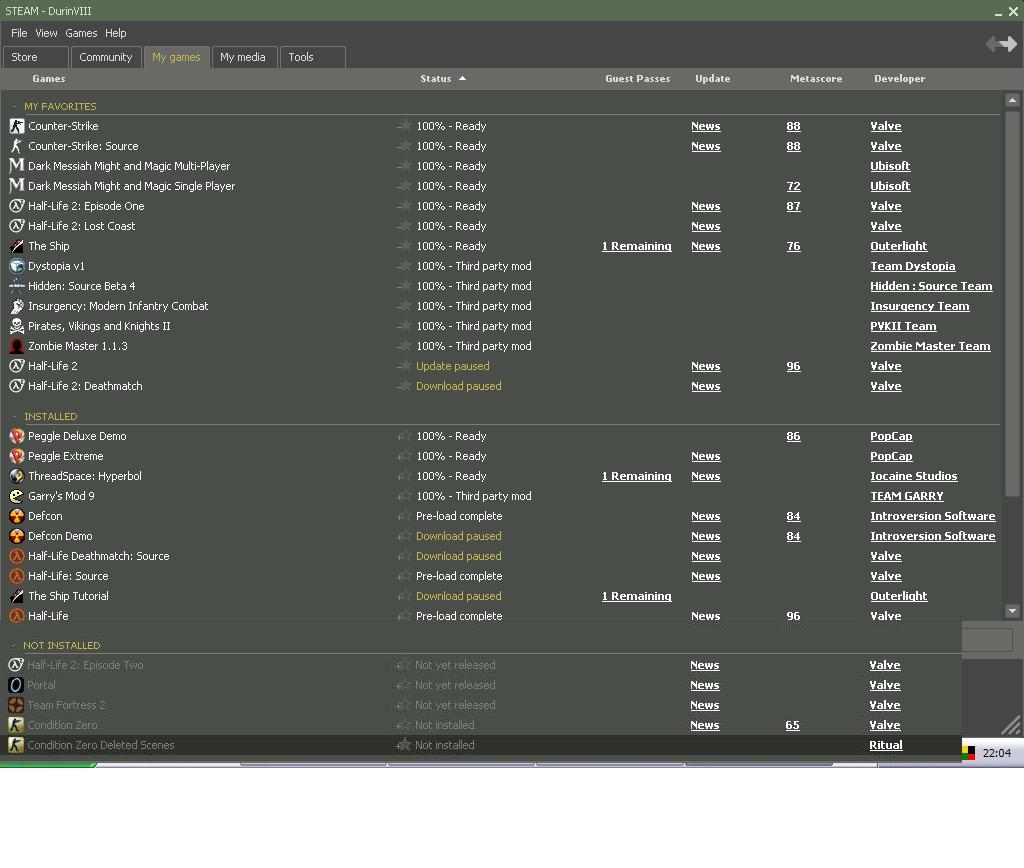Sort by the Guest Passes column header
This screenshot has height=868, width=1024.
click(x=637, y=78)
